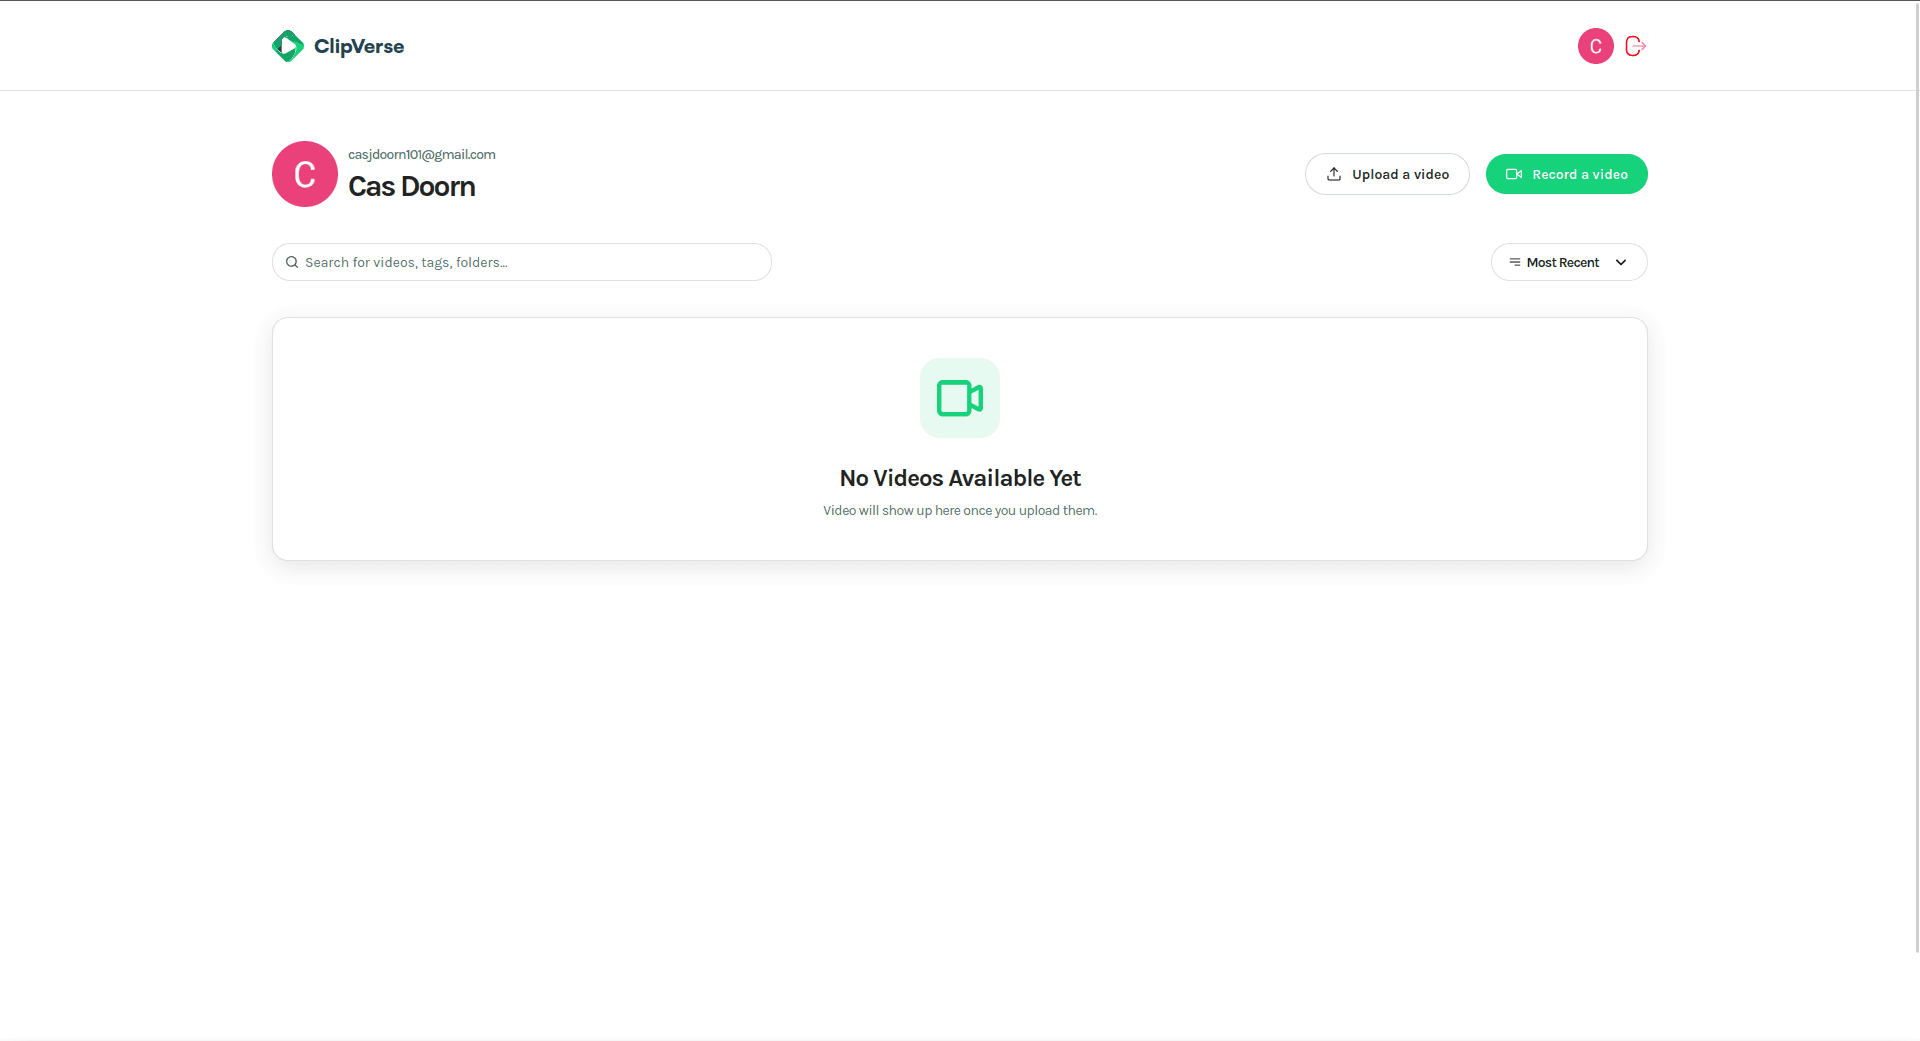Image resolution: width=1920 pixels, height=1041 pixels.
Task: Select the large pink profile avatar
Action: tap(305, 174)
